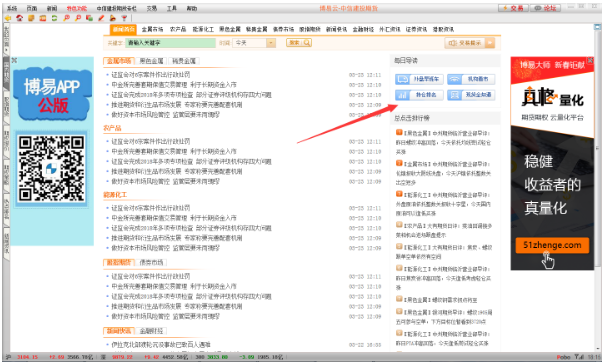Select the highlighted 新闻首页 tab
Image resolution: width=606 pixels, height=363 pixels.
[x=123, y=29]
